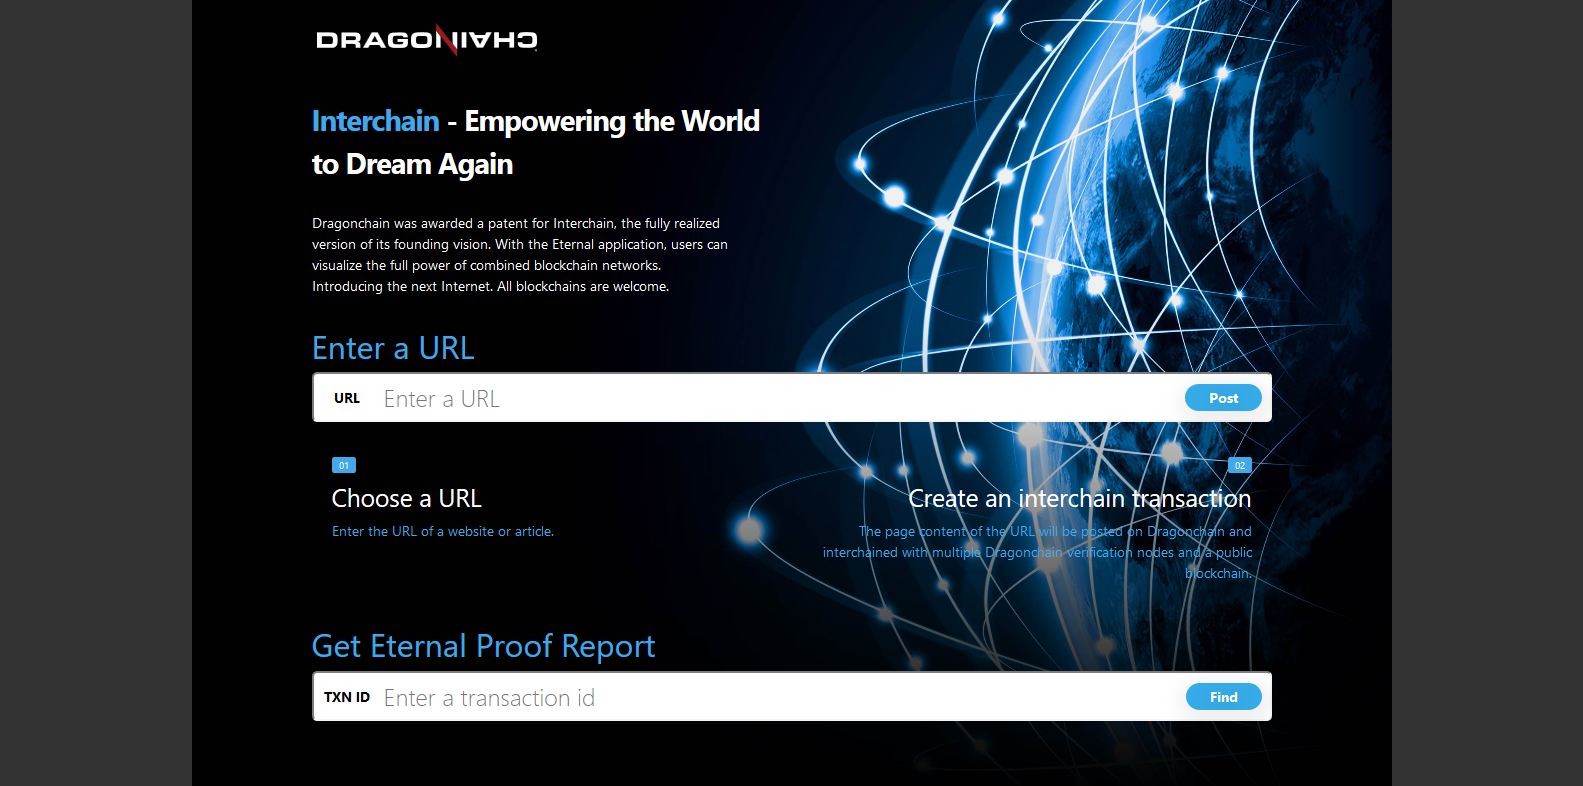The width and height of the screenshot is (1583, 786).
Task: Click 'Create an interchain transaction' step title
Action: 1080,498
